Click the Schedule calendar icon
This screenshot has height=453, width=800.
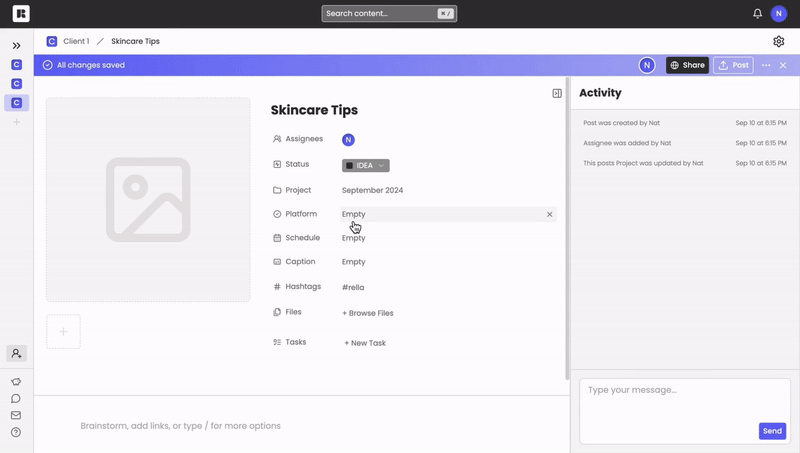[x=277, y=238]
